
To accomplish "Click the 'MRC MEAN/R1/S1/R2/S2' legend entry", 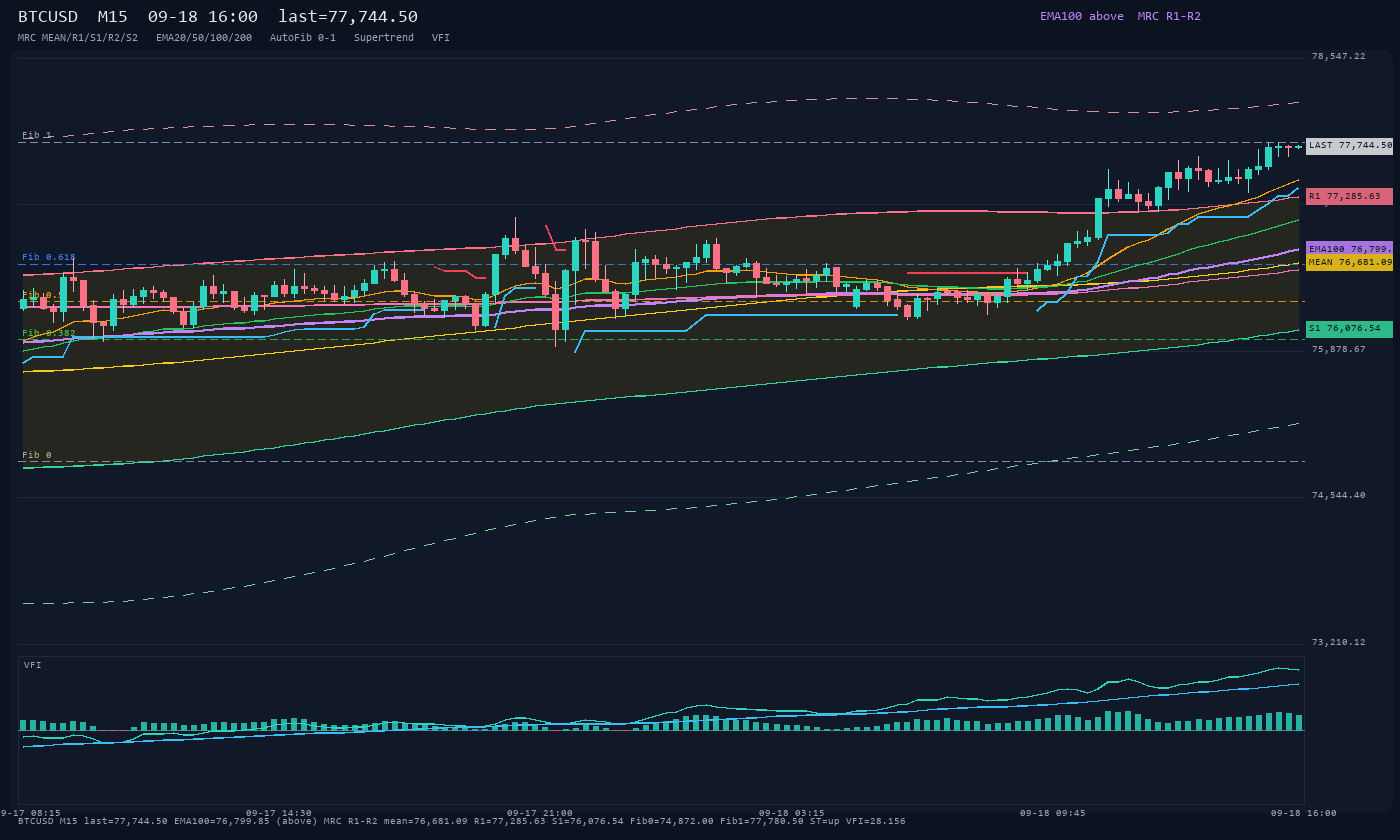I will point(78,38).
